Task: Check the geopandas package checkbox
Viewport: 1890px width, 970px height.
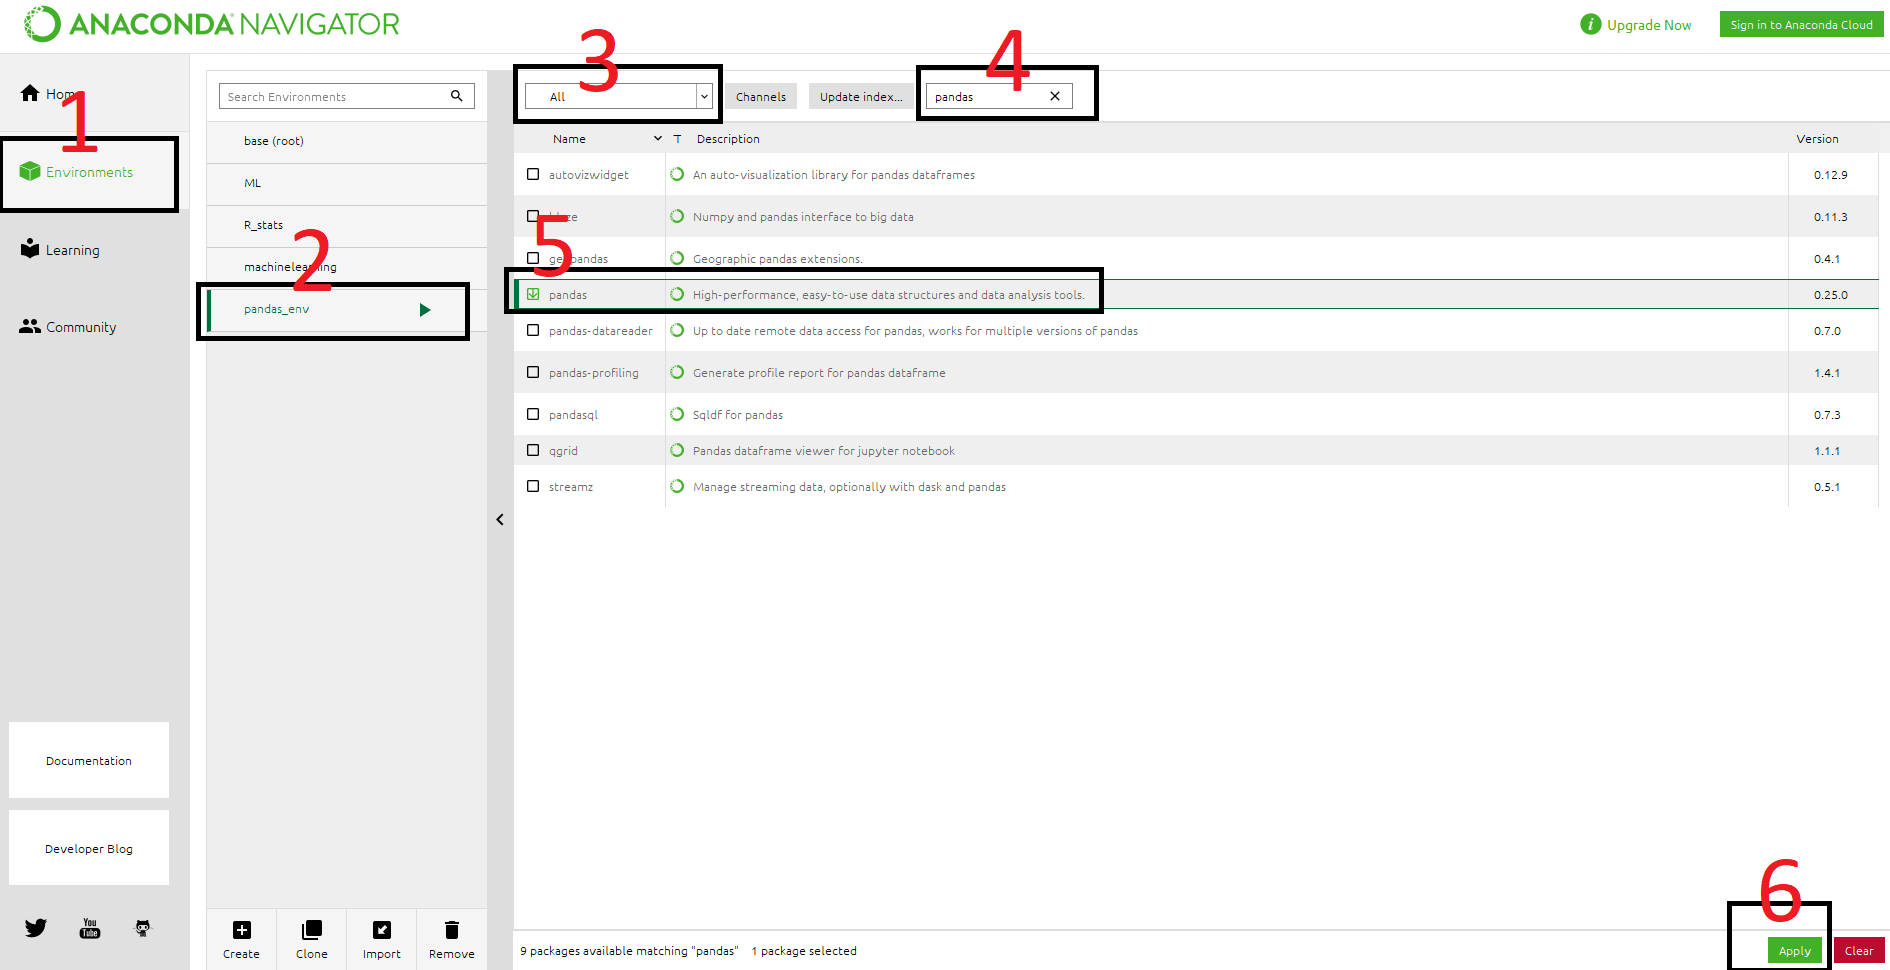Action: click(533, 258)
